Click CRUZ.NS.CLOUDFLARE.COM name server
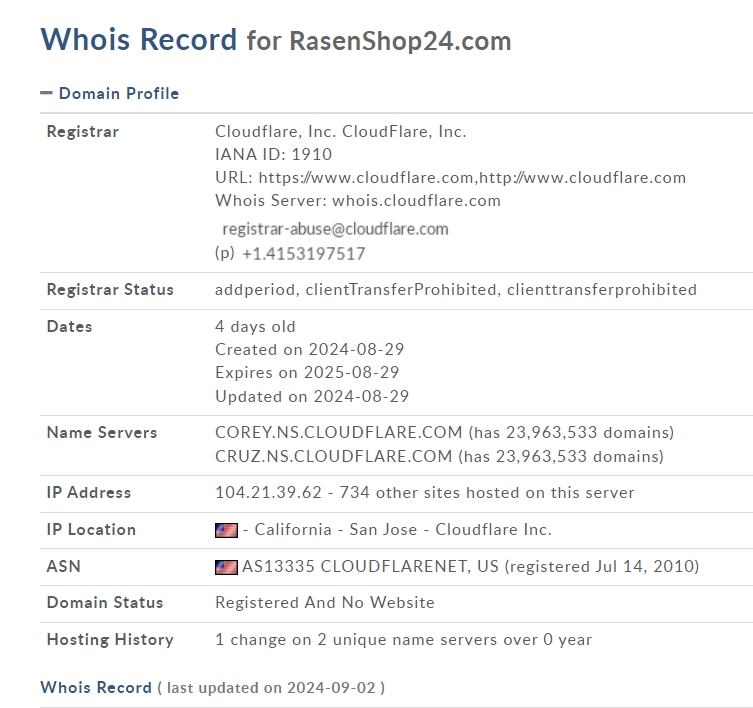Viewport: 753px width, 708px height. tap(334, 456)
